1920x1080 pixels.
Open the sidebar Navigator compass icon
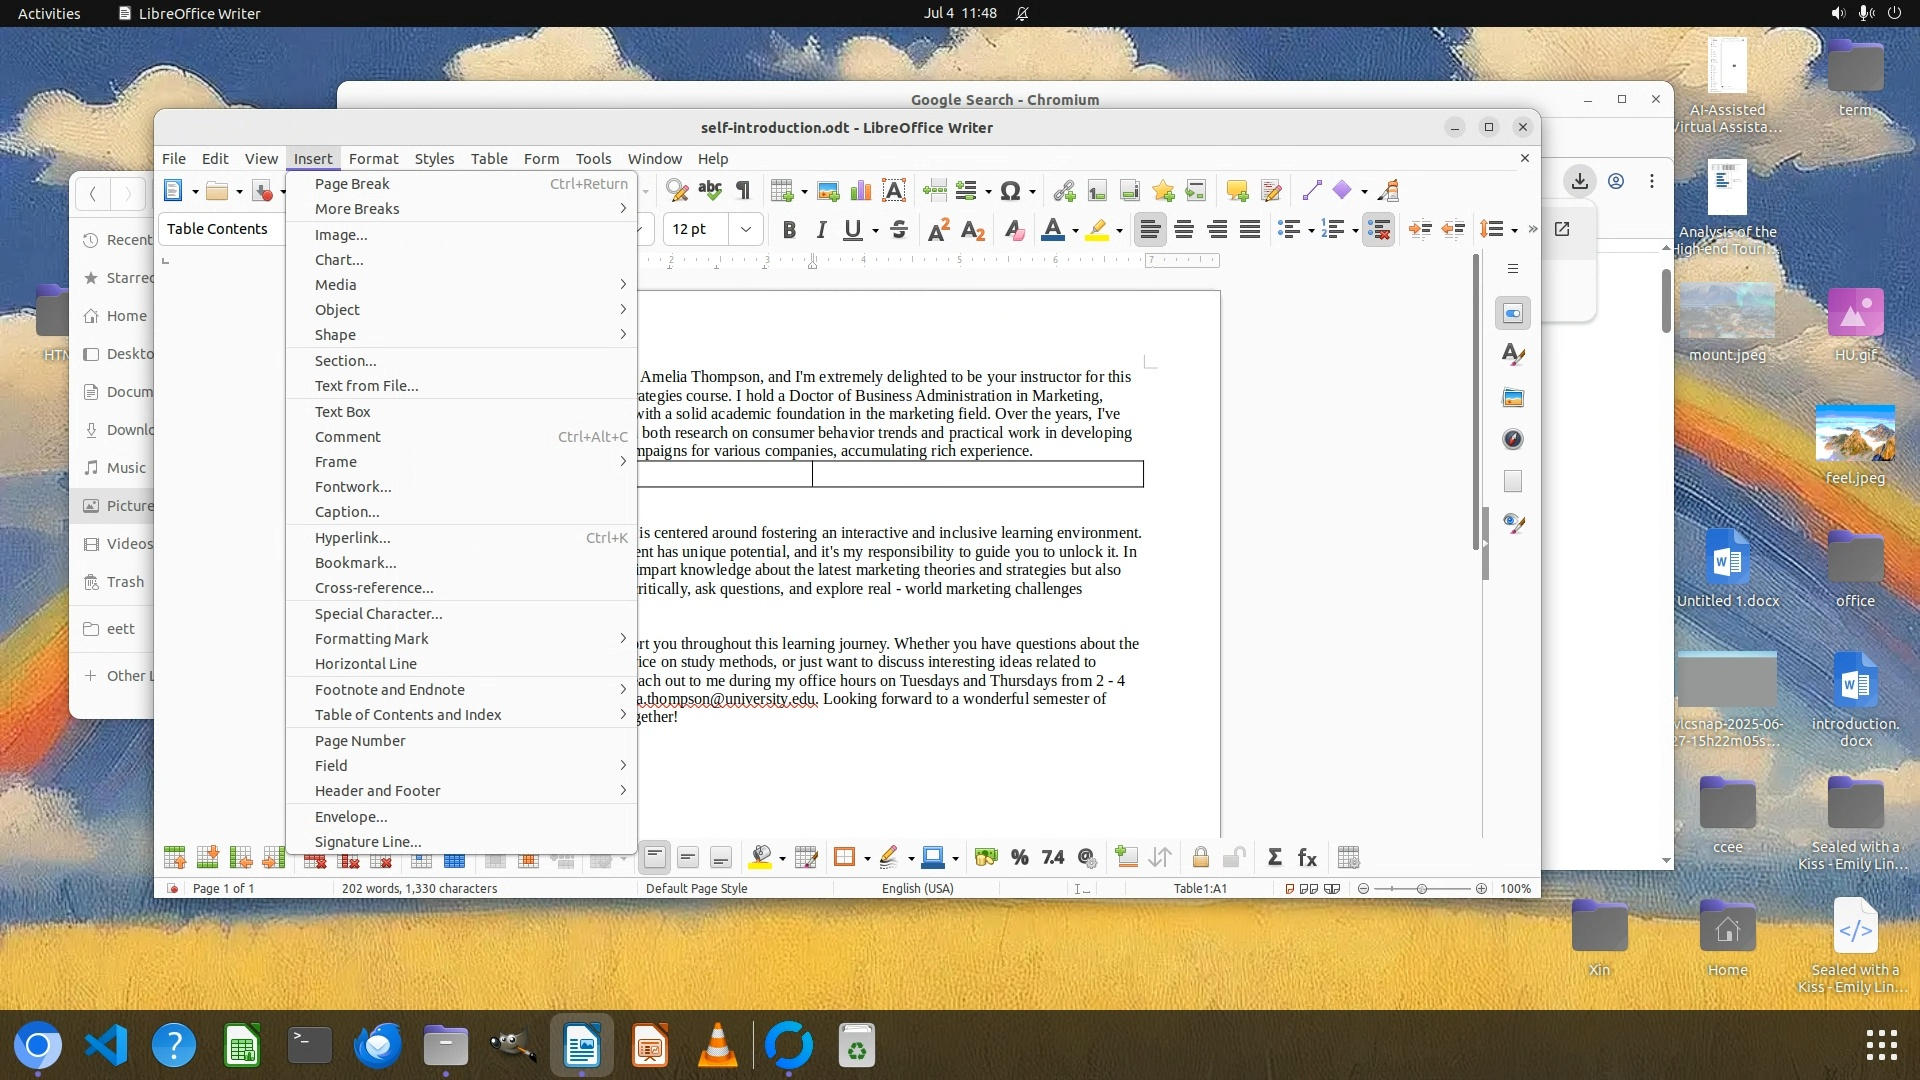1513,440
